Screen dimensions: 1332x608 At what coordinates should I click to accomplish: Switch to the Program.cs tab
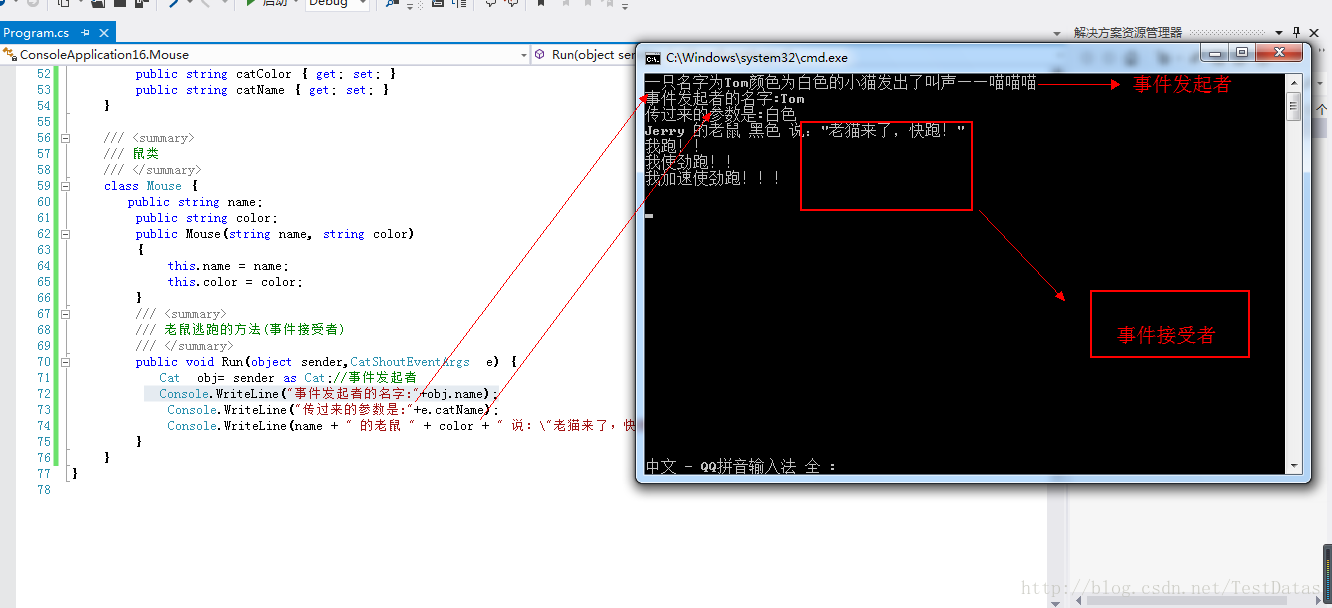tap(37, 33)
